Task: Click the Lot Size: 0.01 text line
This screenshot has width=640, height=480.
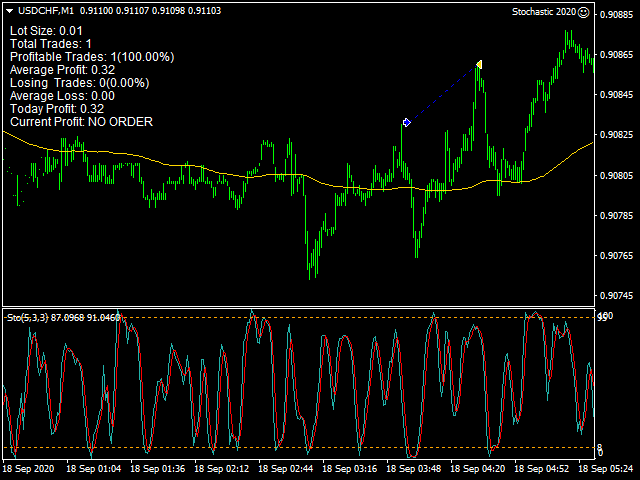Action: (x=46, y=31)
